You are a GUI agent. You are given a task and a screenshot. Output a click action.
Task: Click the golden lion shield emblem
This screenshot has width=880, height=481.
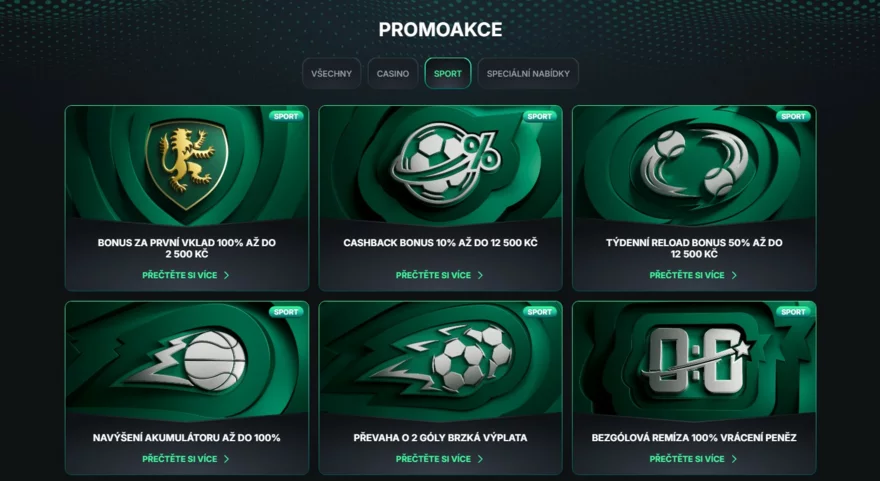pos(187,163)
